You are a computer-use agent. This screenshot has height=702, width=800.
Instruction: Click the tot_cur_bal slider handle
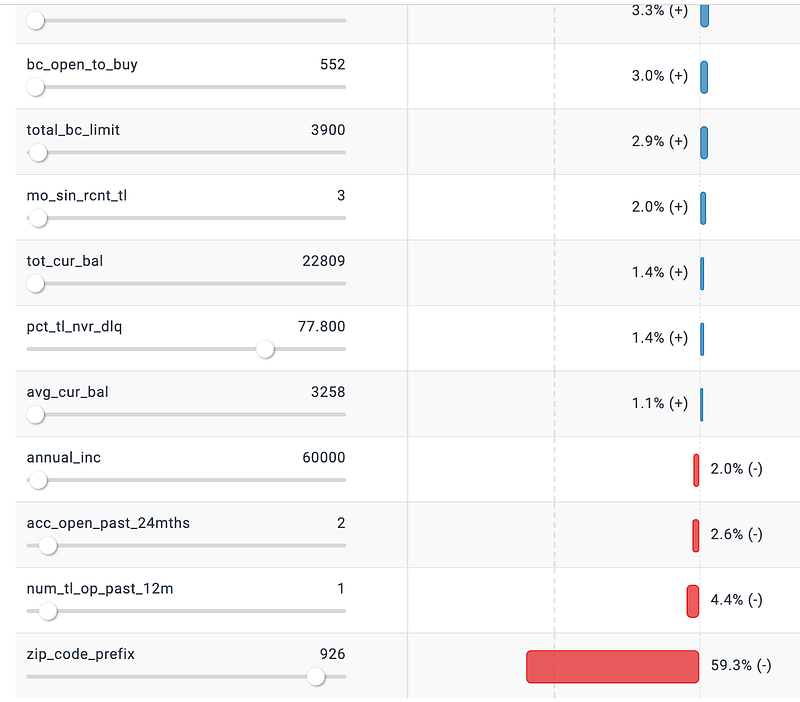[x=36, y=284]
